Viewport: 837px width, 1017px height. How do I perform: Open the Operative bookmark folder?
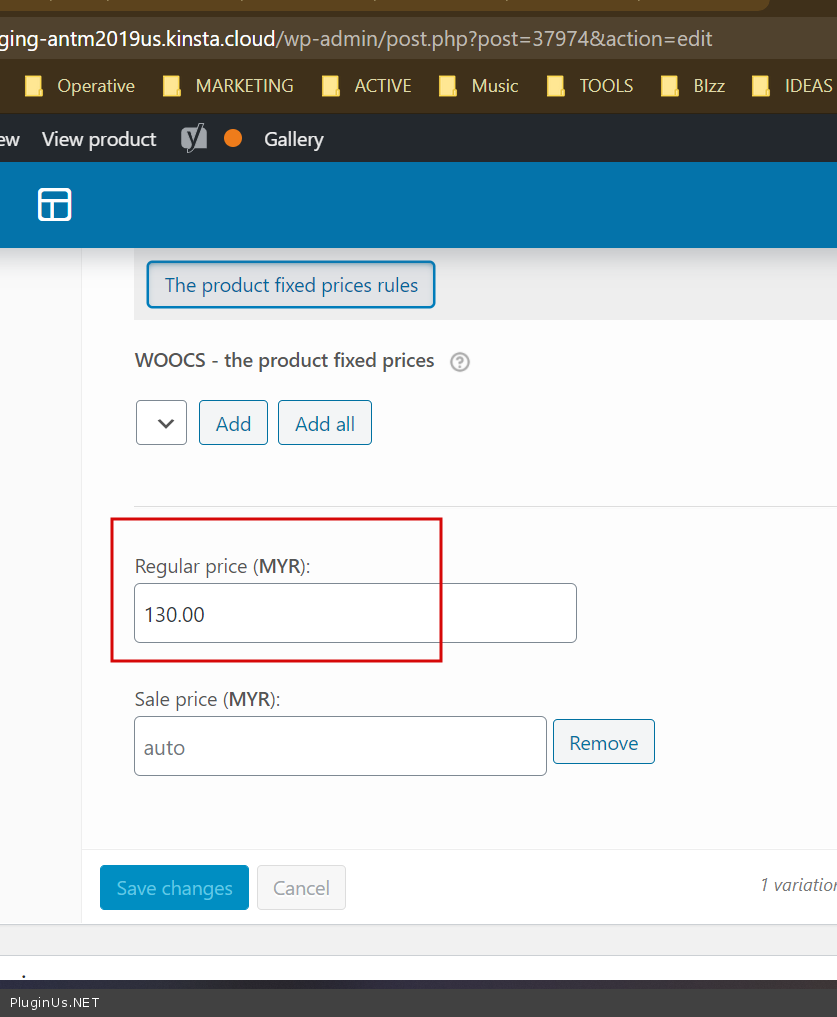pyautogui.click(x=80, y=86)
